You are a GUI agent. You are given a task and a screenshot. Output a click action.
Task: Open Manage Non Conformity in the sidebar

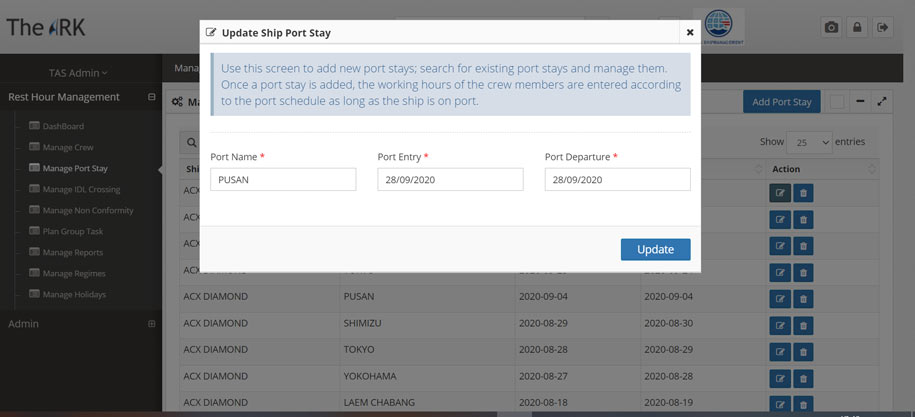coord(81,210)
